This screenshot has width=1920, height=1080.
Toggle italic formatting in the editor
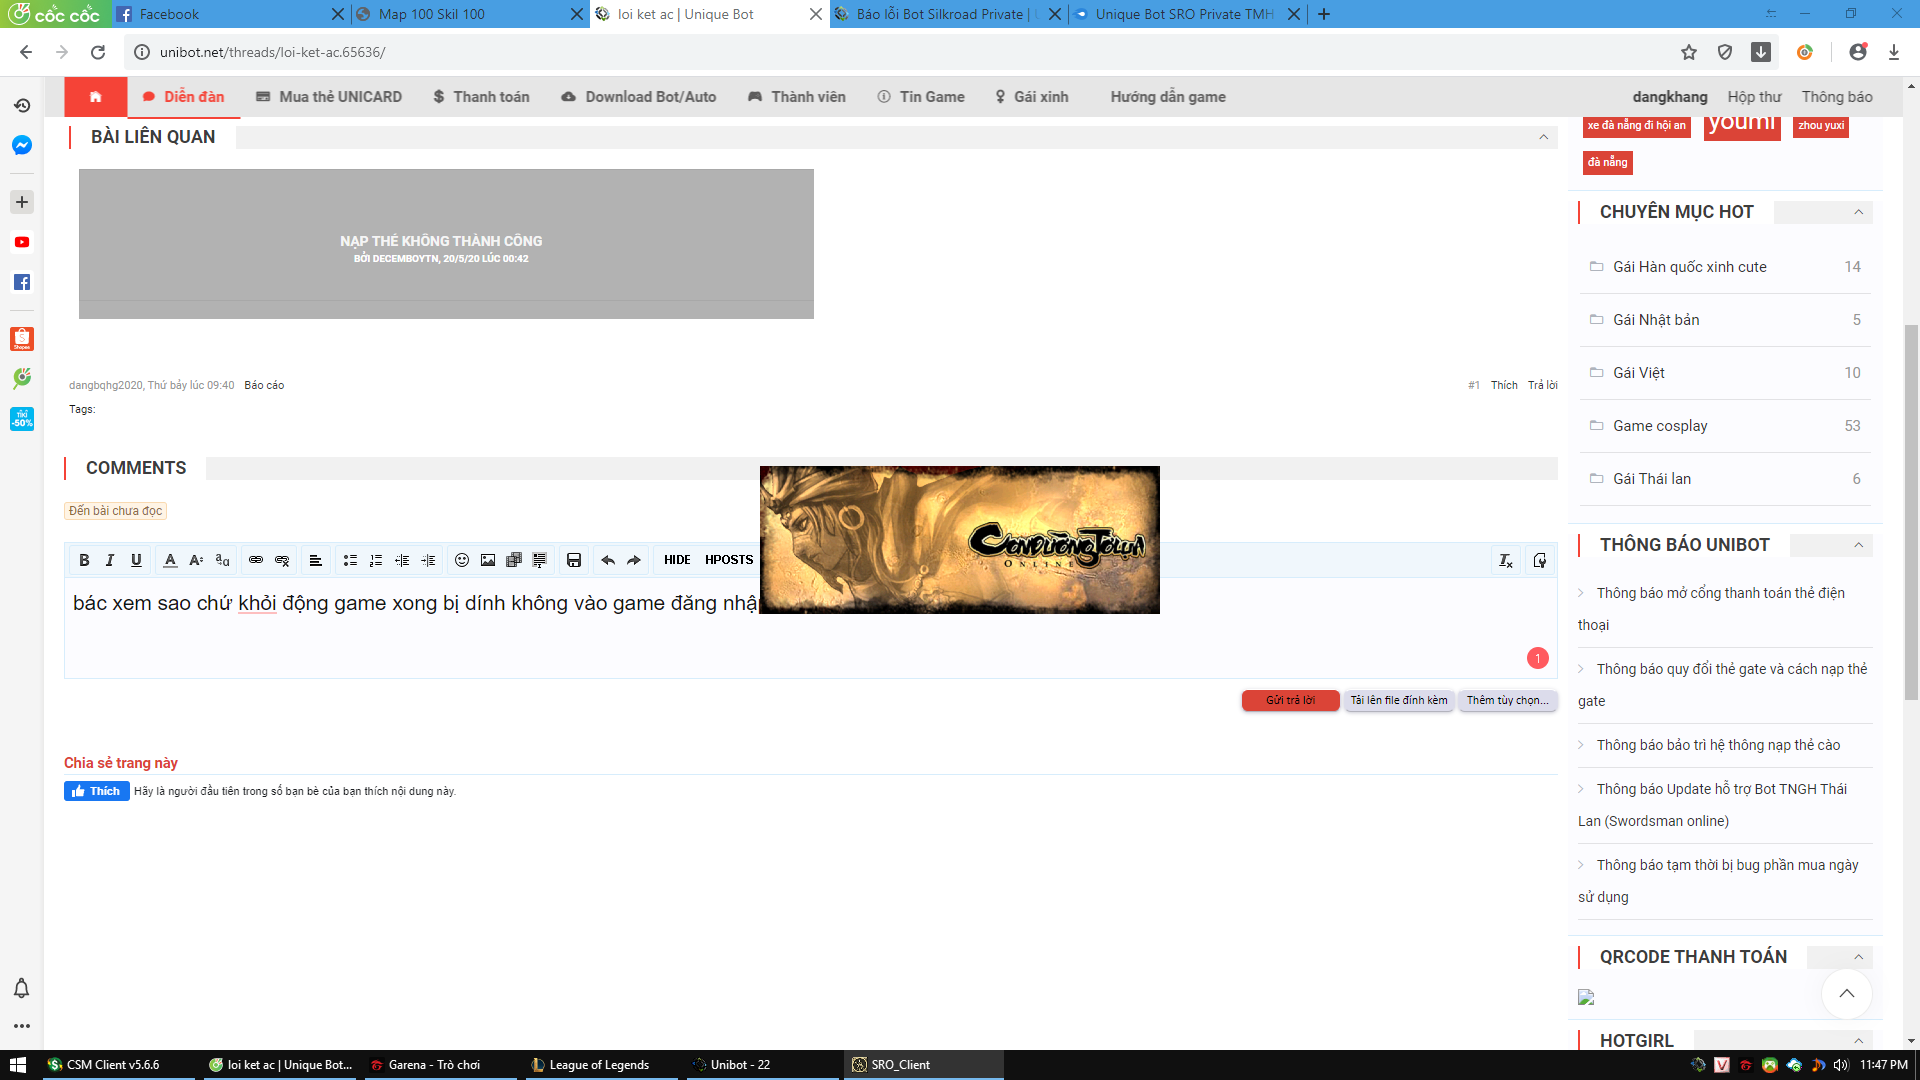[x=110, y=560]
